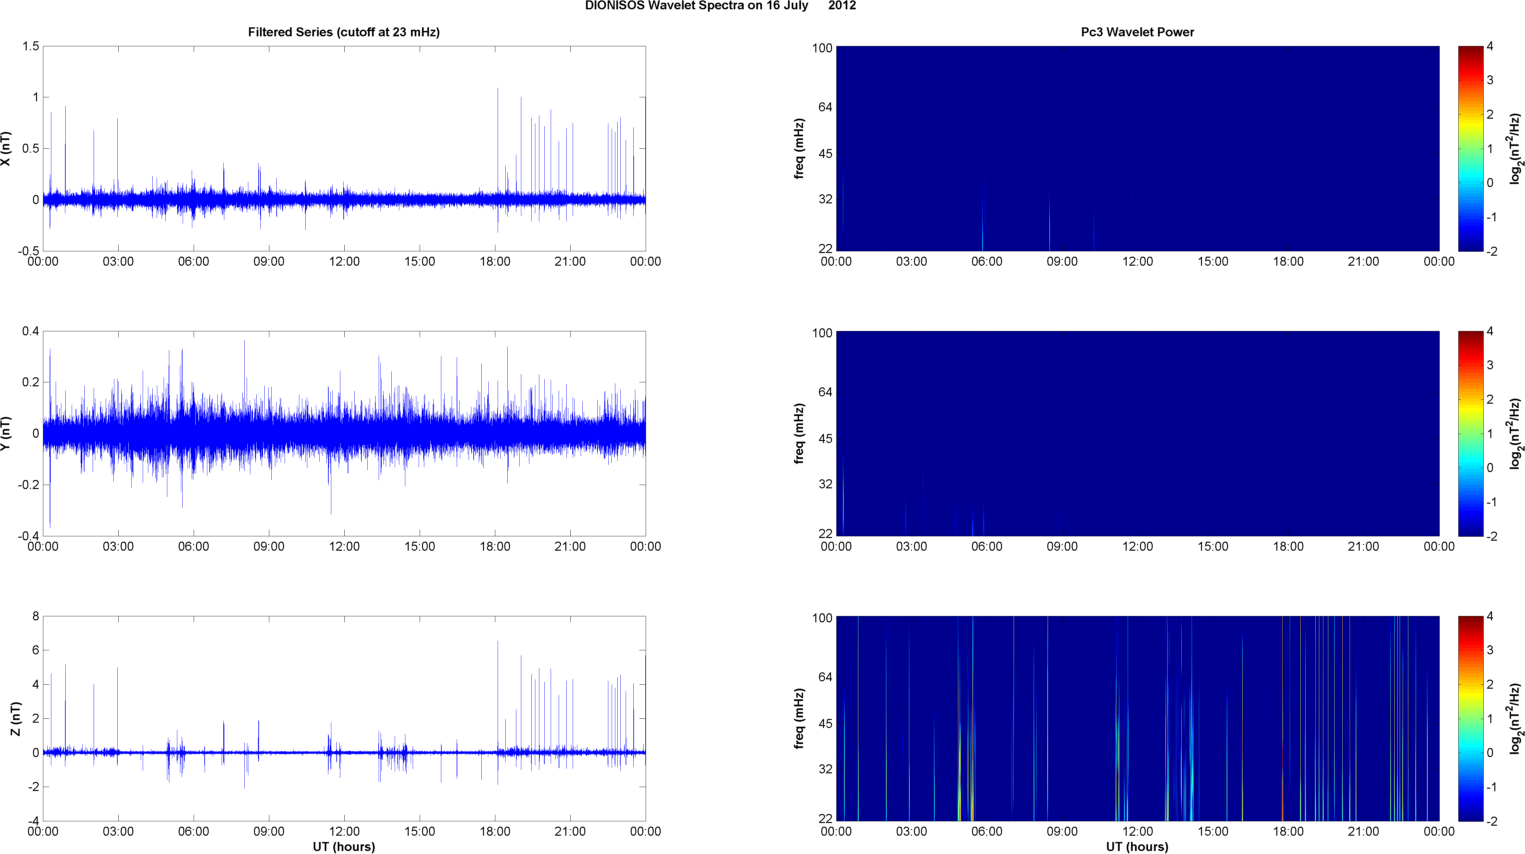The image size is (1525, 854).
Task: Click the Y (nT) filtered series plot
Action: pyautogui.click(x=344, y=434)
